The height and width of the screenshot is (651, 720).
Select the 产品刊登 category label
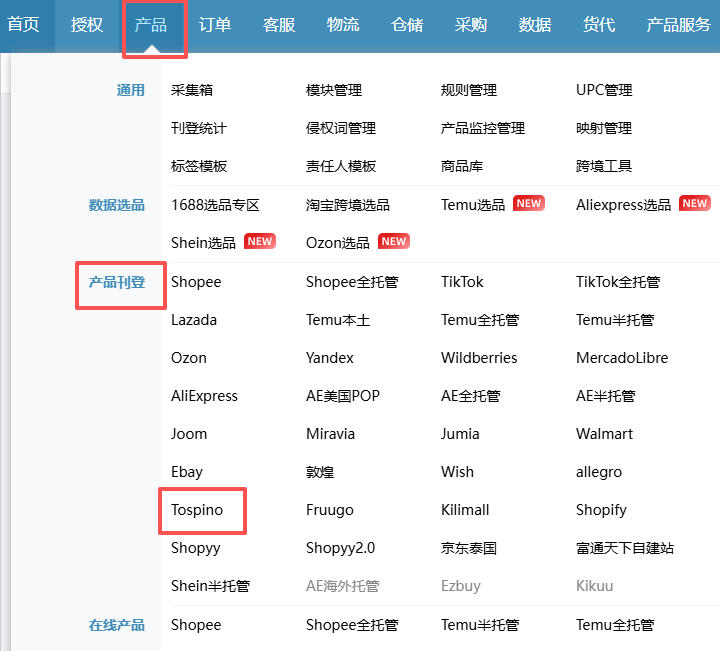click(117, 282)
